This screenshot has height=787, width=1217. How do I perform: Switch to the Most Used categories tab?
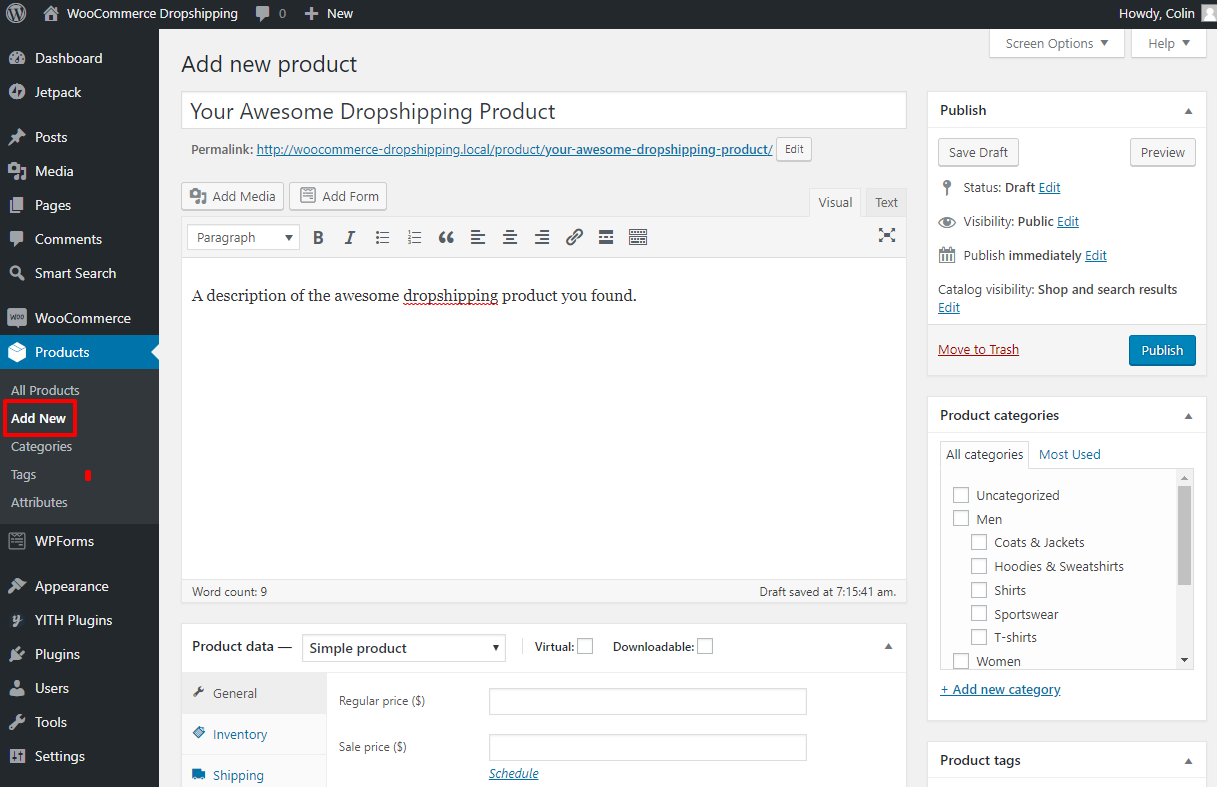1069,455
